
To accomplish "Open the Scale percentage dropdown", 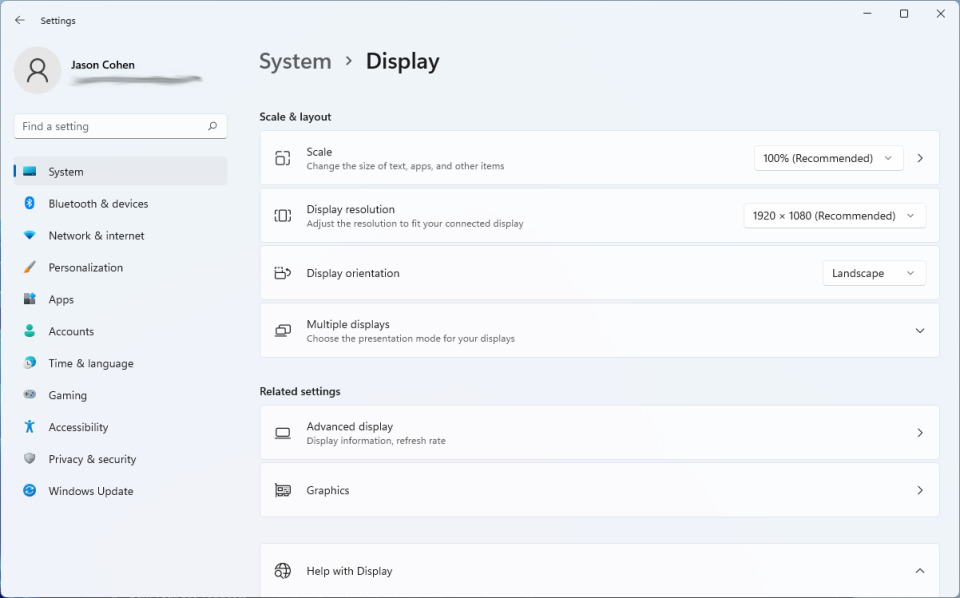I will click(828, 158).
